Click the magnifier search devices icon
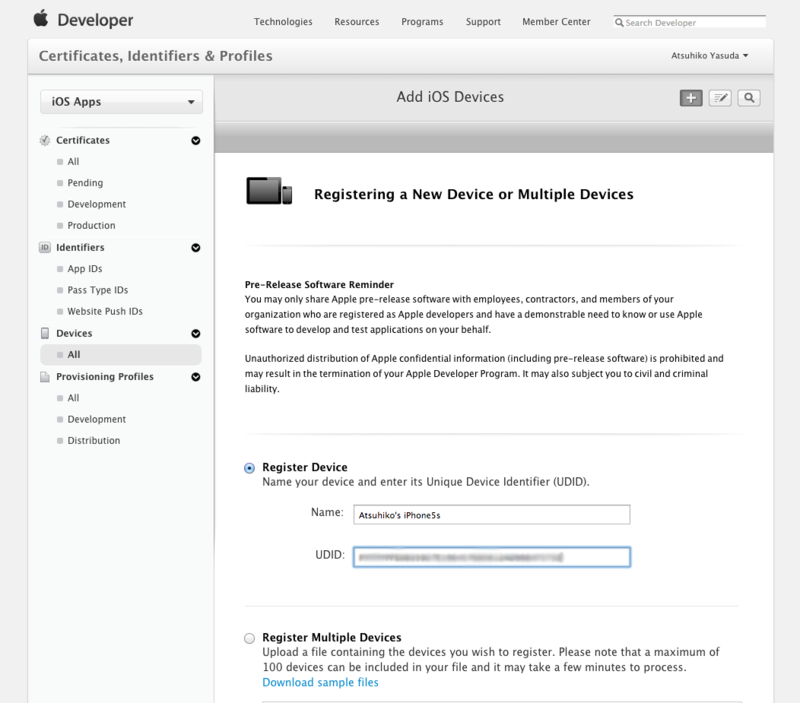The image size is (800, 703). tap(749, 98)
